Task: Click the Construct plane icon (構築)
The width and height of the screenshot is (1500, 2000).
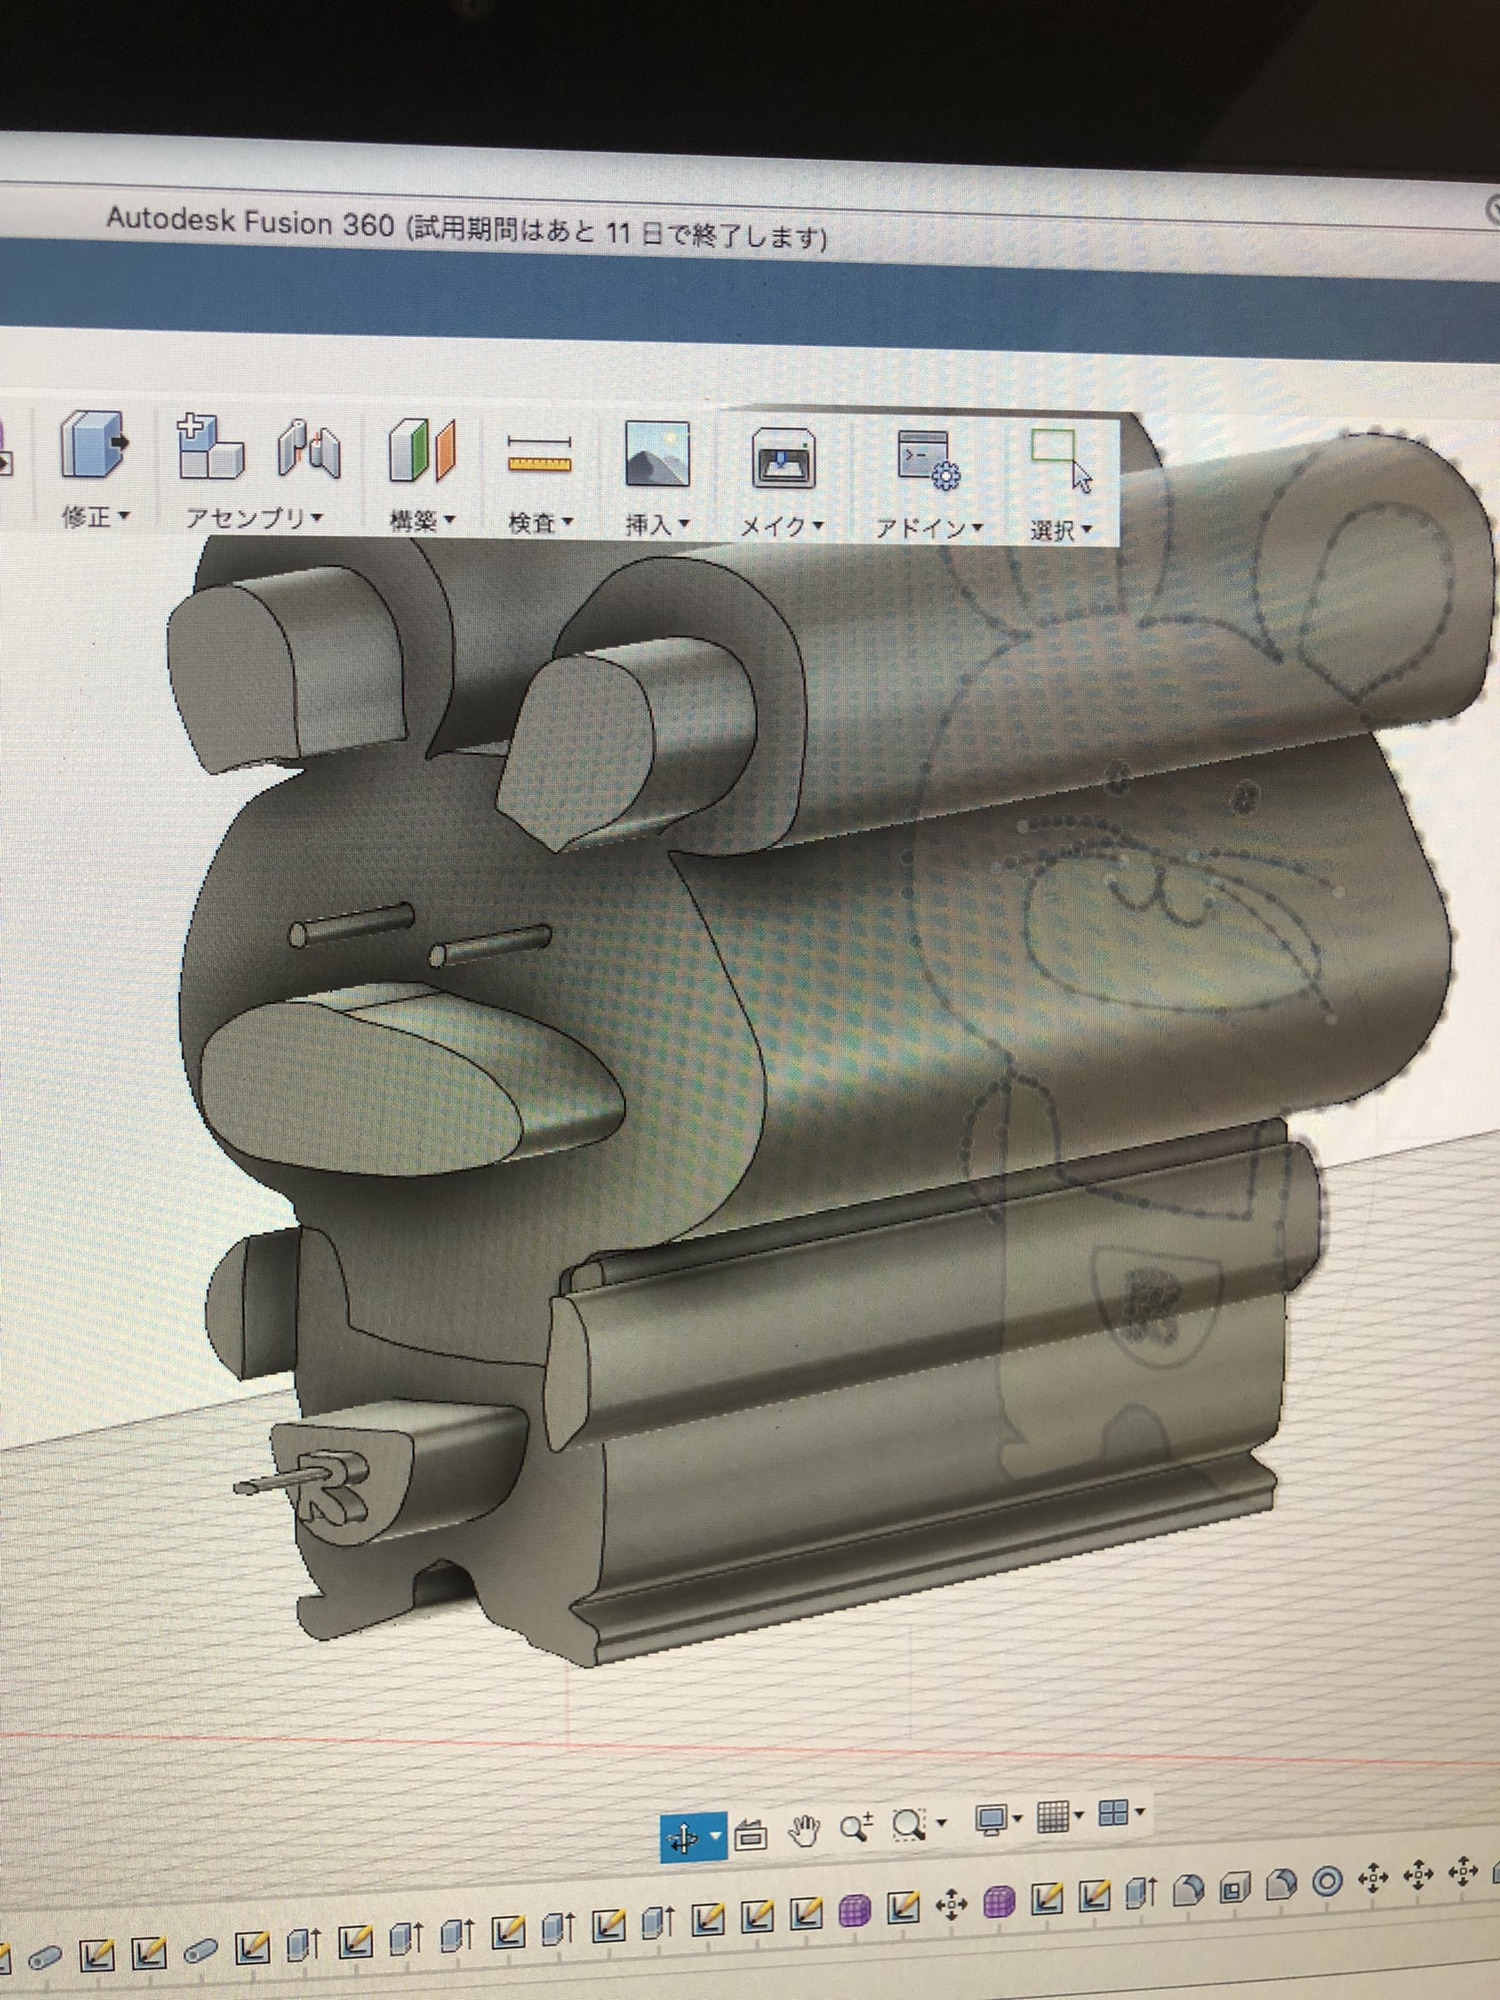Action: coord(422,452)
